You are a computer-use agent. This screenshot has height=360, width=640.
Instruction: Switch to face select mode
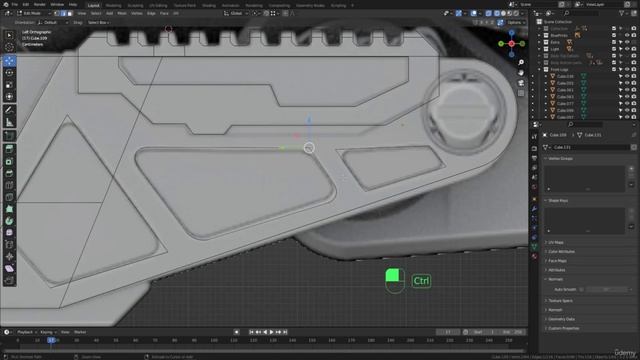pos(70,13)
